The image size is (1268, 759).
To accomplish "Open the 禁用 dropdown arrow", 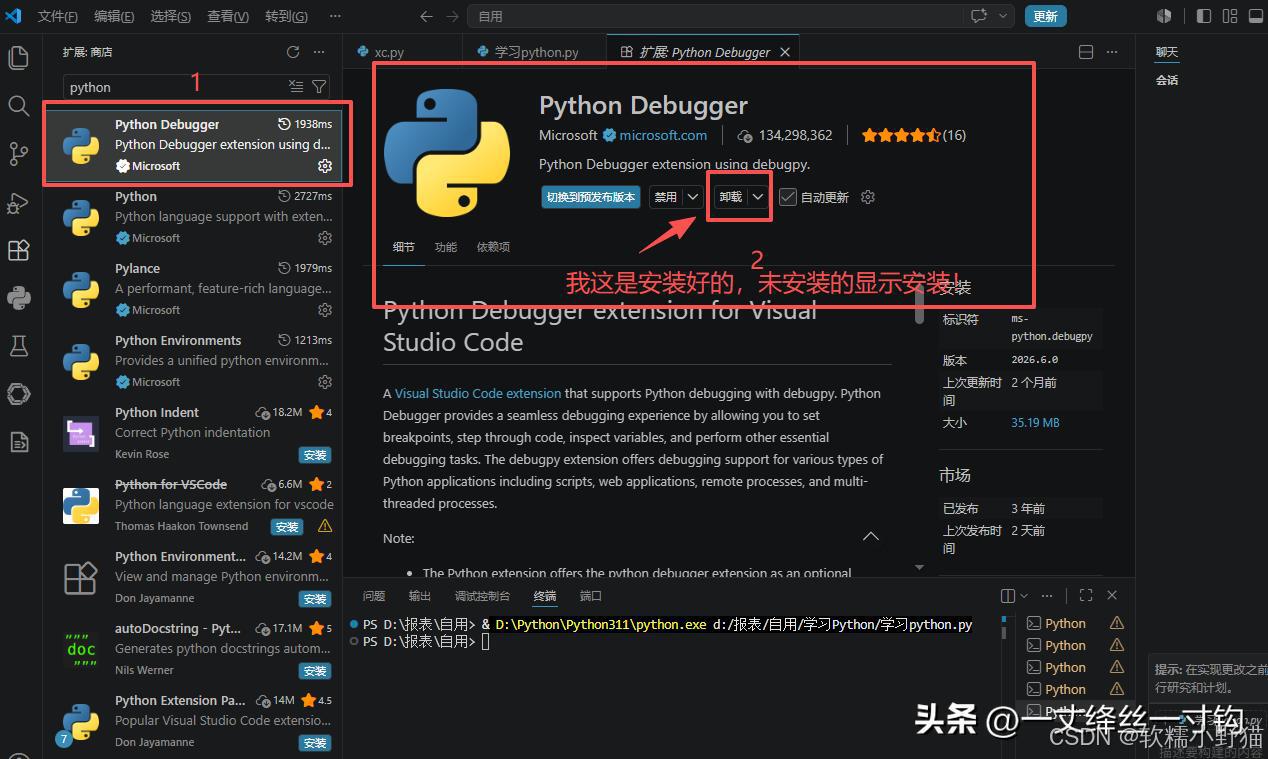I will (692, 197).
